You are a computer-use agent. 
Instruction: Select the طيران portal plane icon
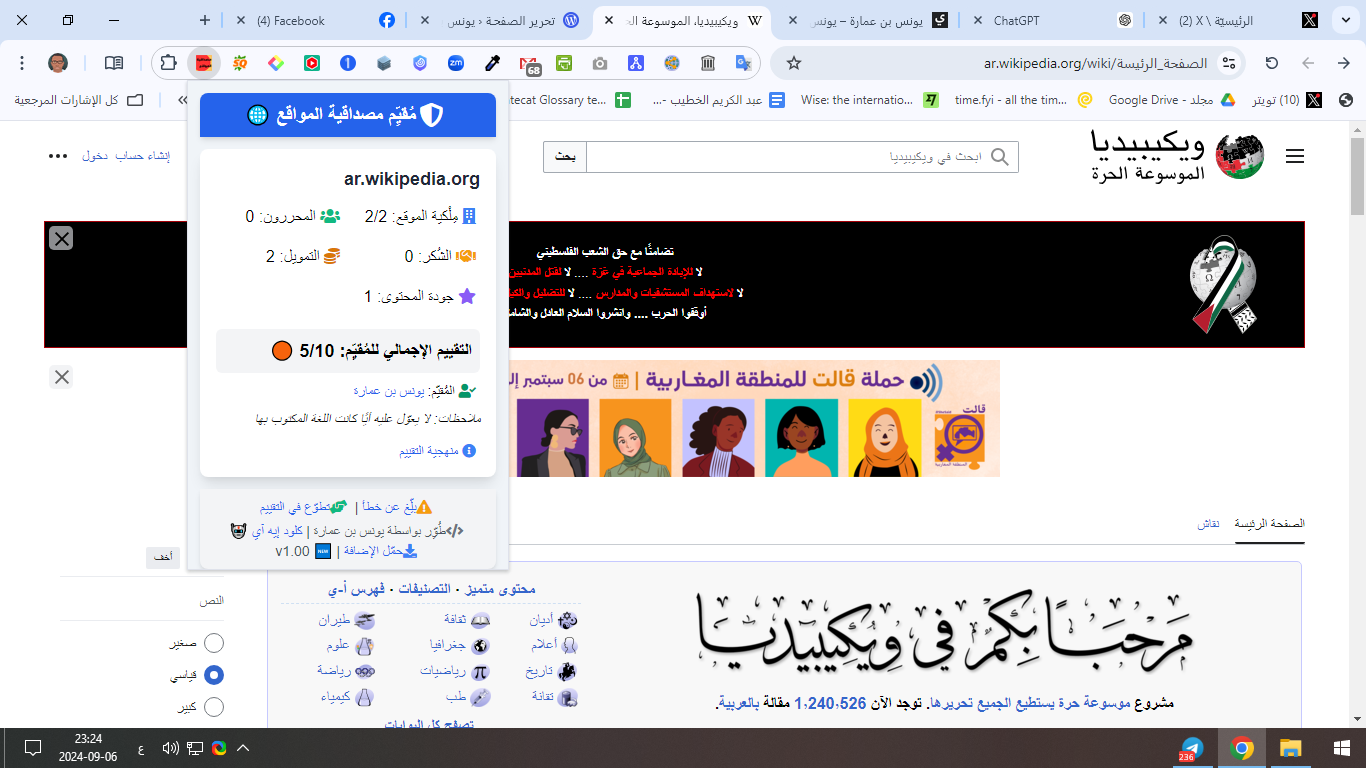coord(364,621)
